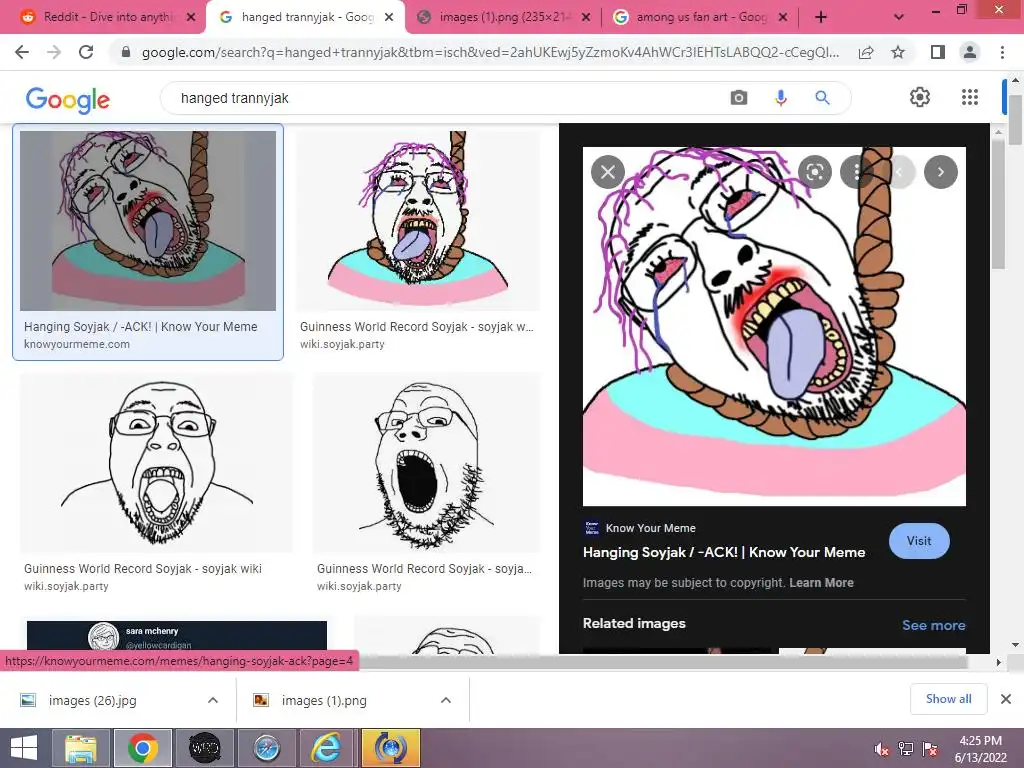Screen dimensions: 1024x768
Task: Open Google quick settings gear
Action: pos(920,97)
